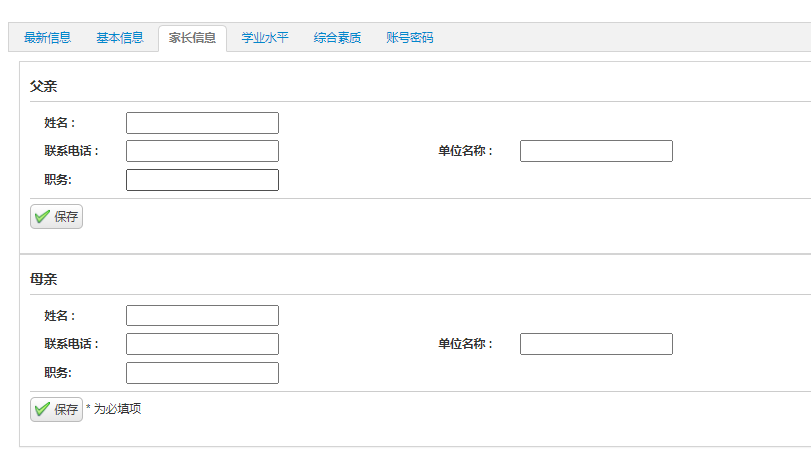Select the 家长信息 tab
This screenshot has height=459, width=811.
192,38
